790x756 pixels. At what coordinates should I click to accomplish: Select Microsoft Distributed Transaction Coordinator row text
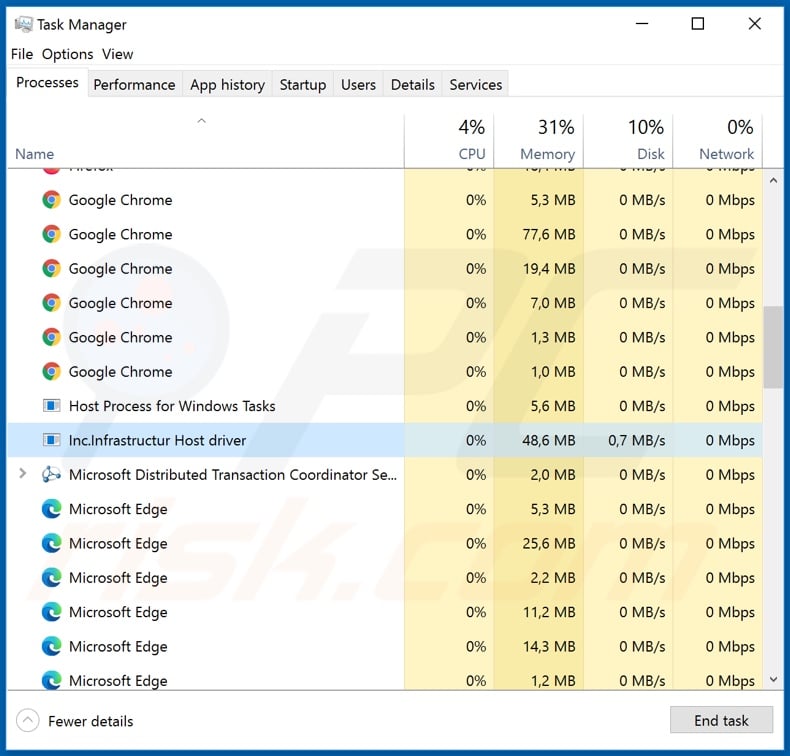[233, 474]
